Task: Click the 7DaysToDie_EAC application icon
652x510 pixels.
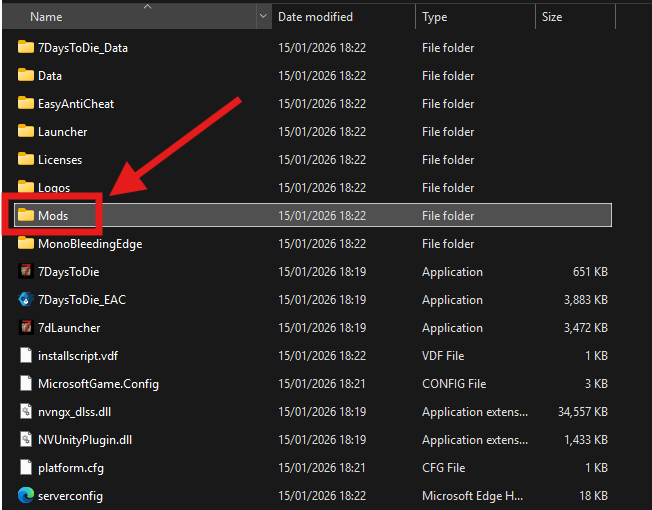Action: pos(26,299)
